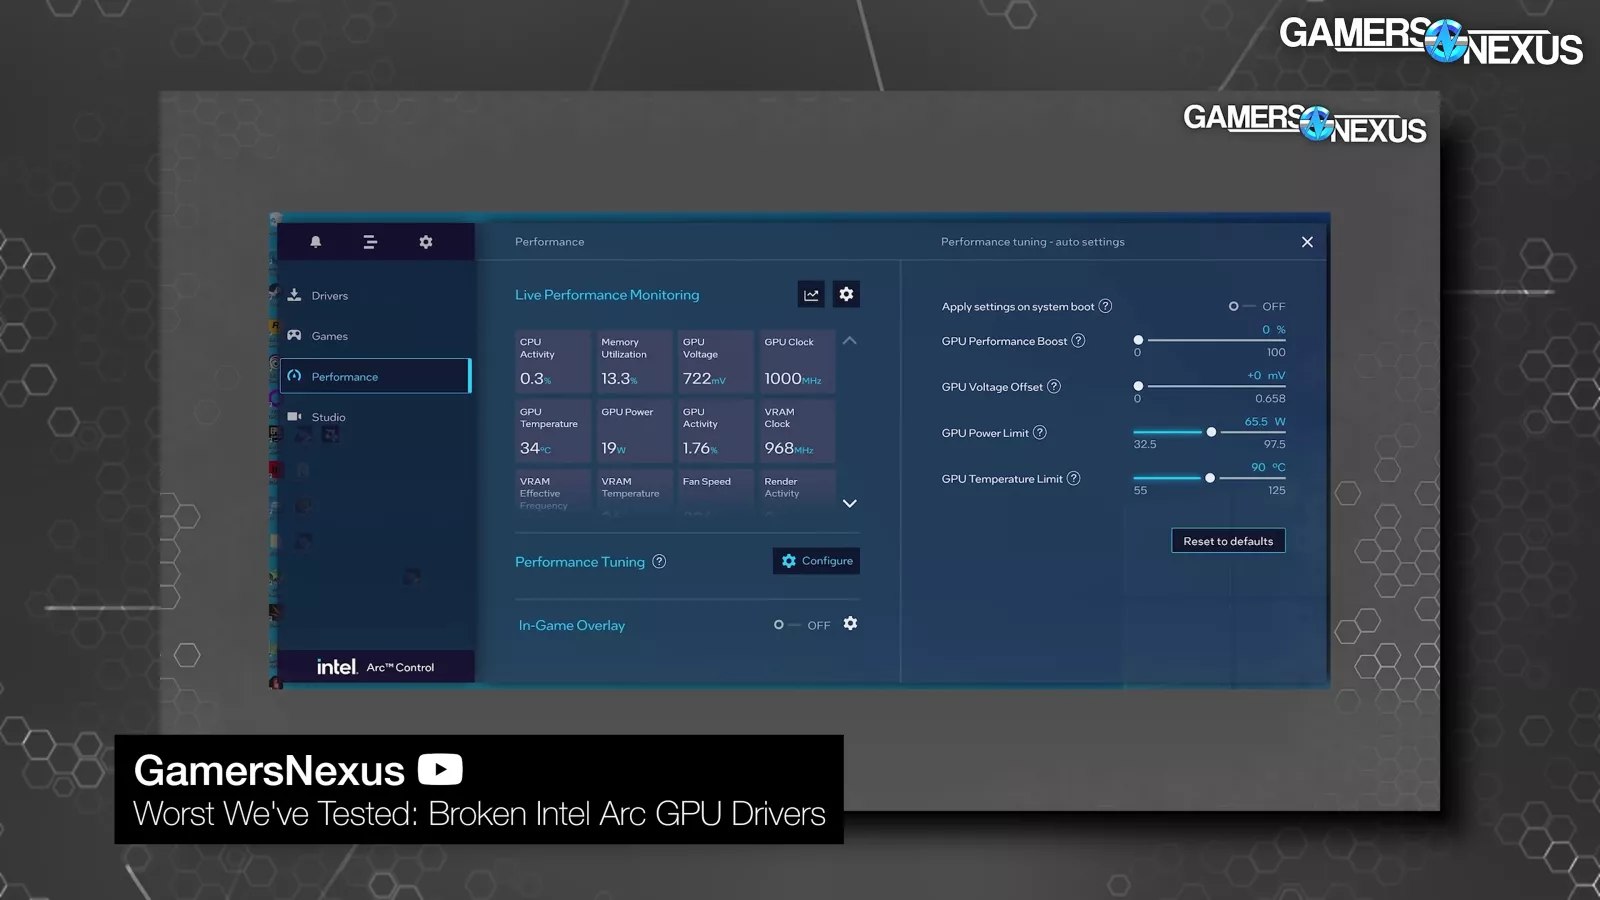Go to the Games section

pyautogui.click(x=329, y=336)
